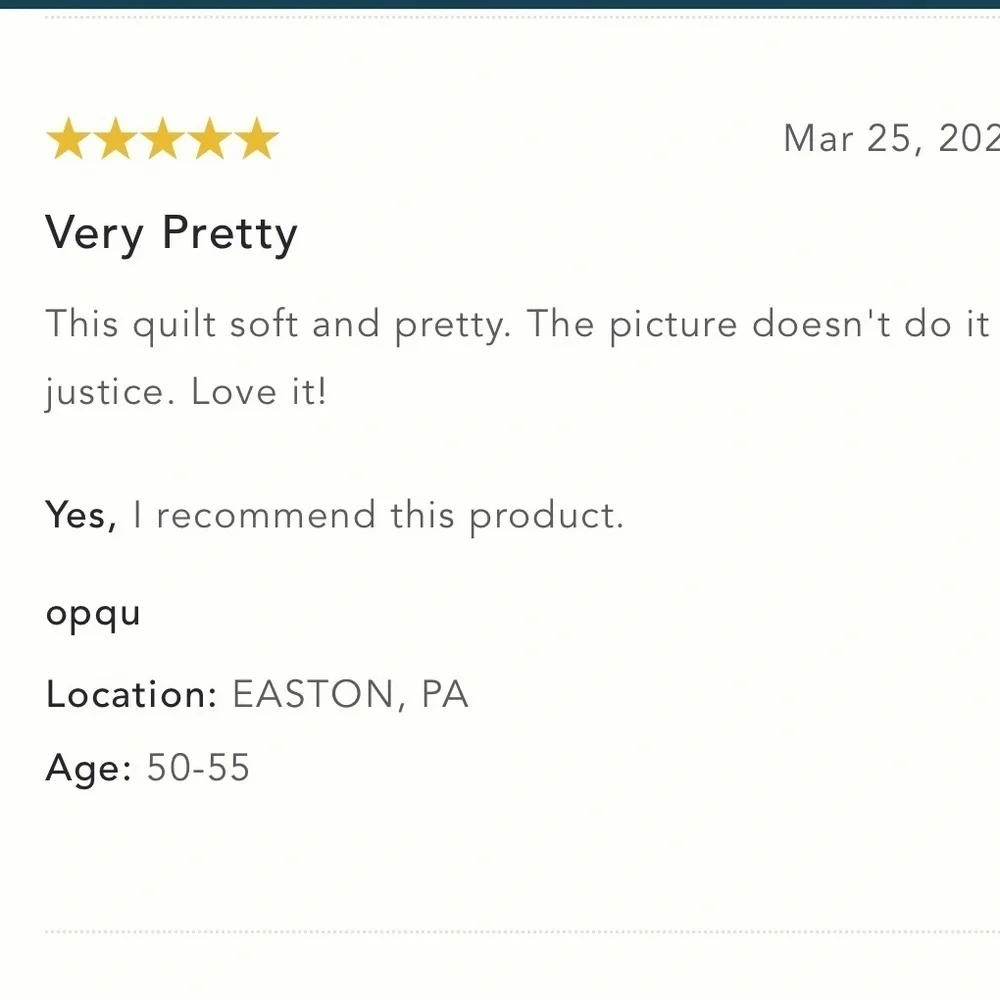
Task: Click the bold Age label
Action: coord(89,768)
